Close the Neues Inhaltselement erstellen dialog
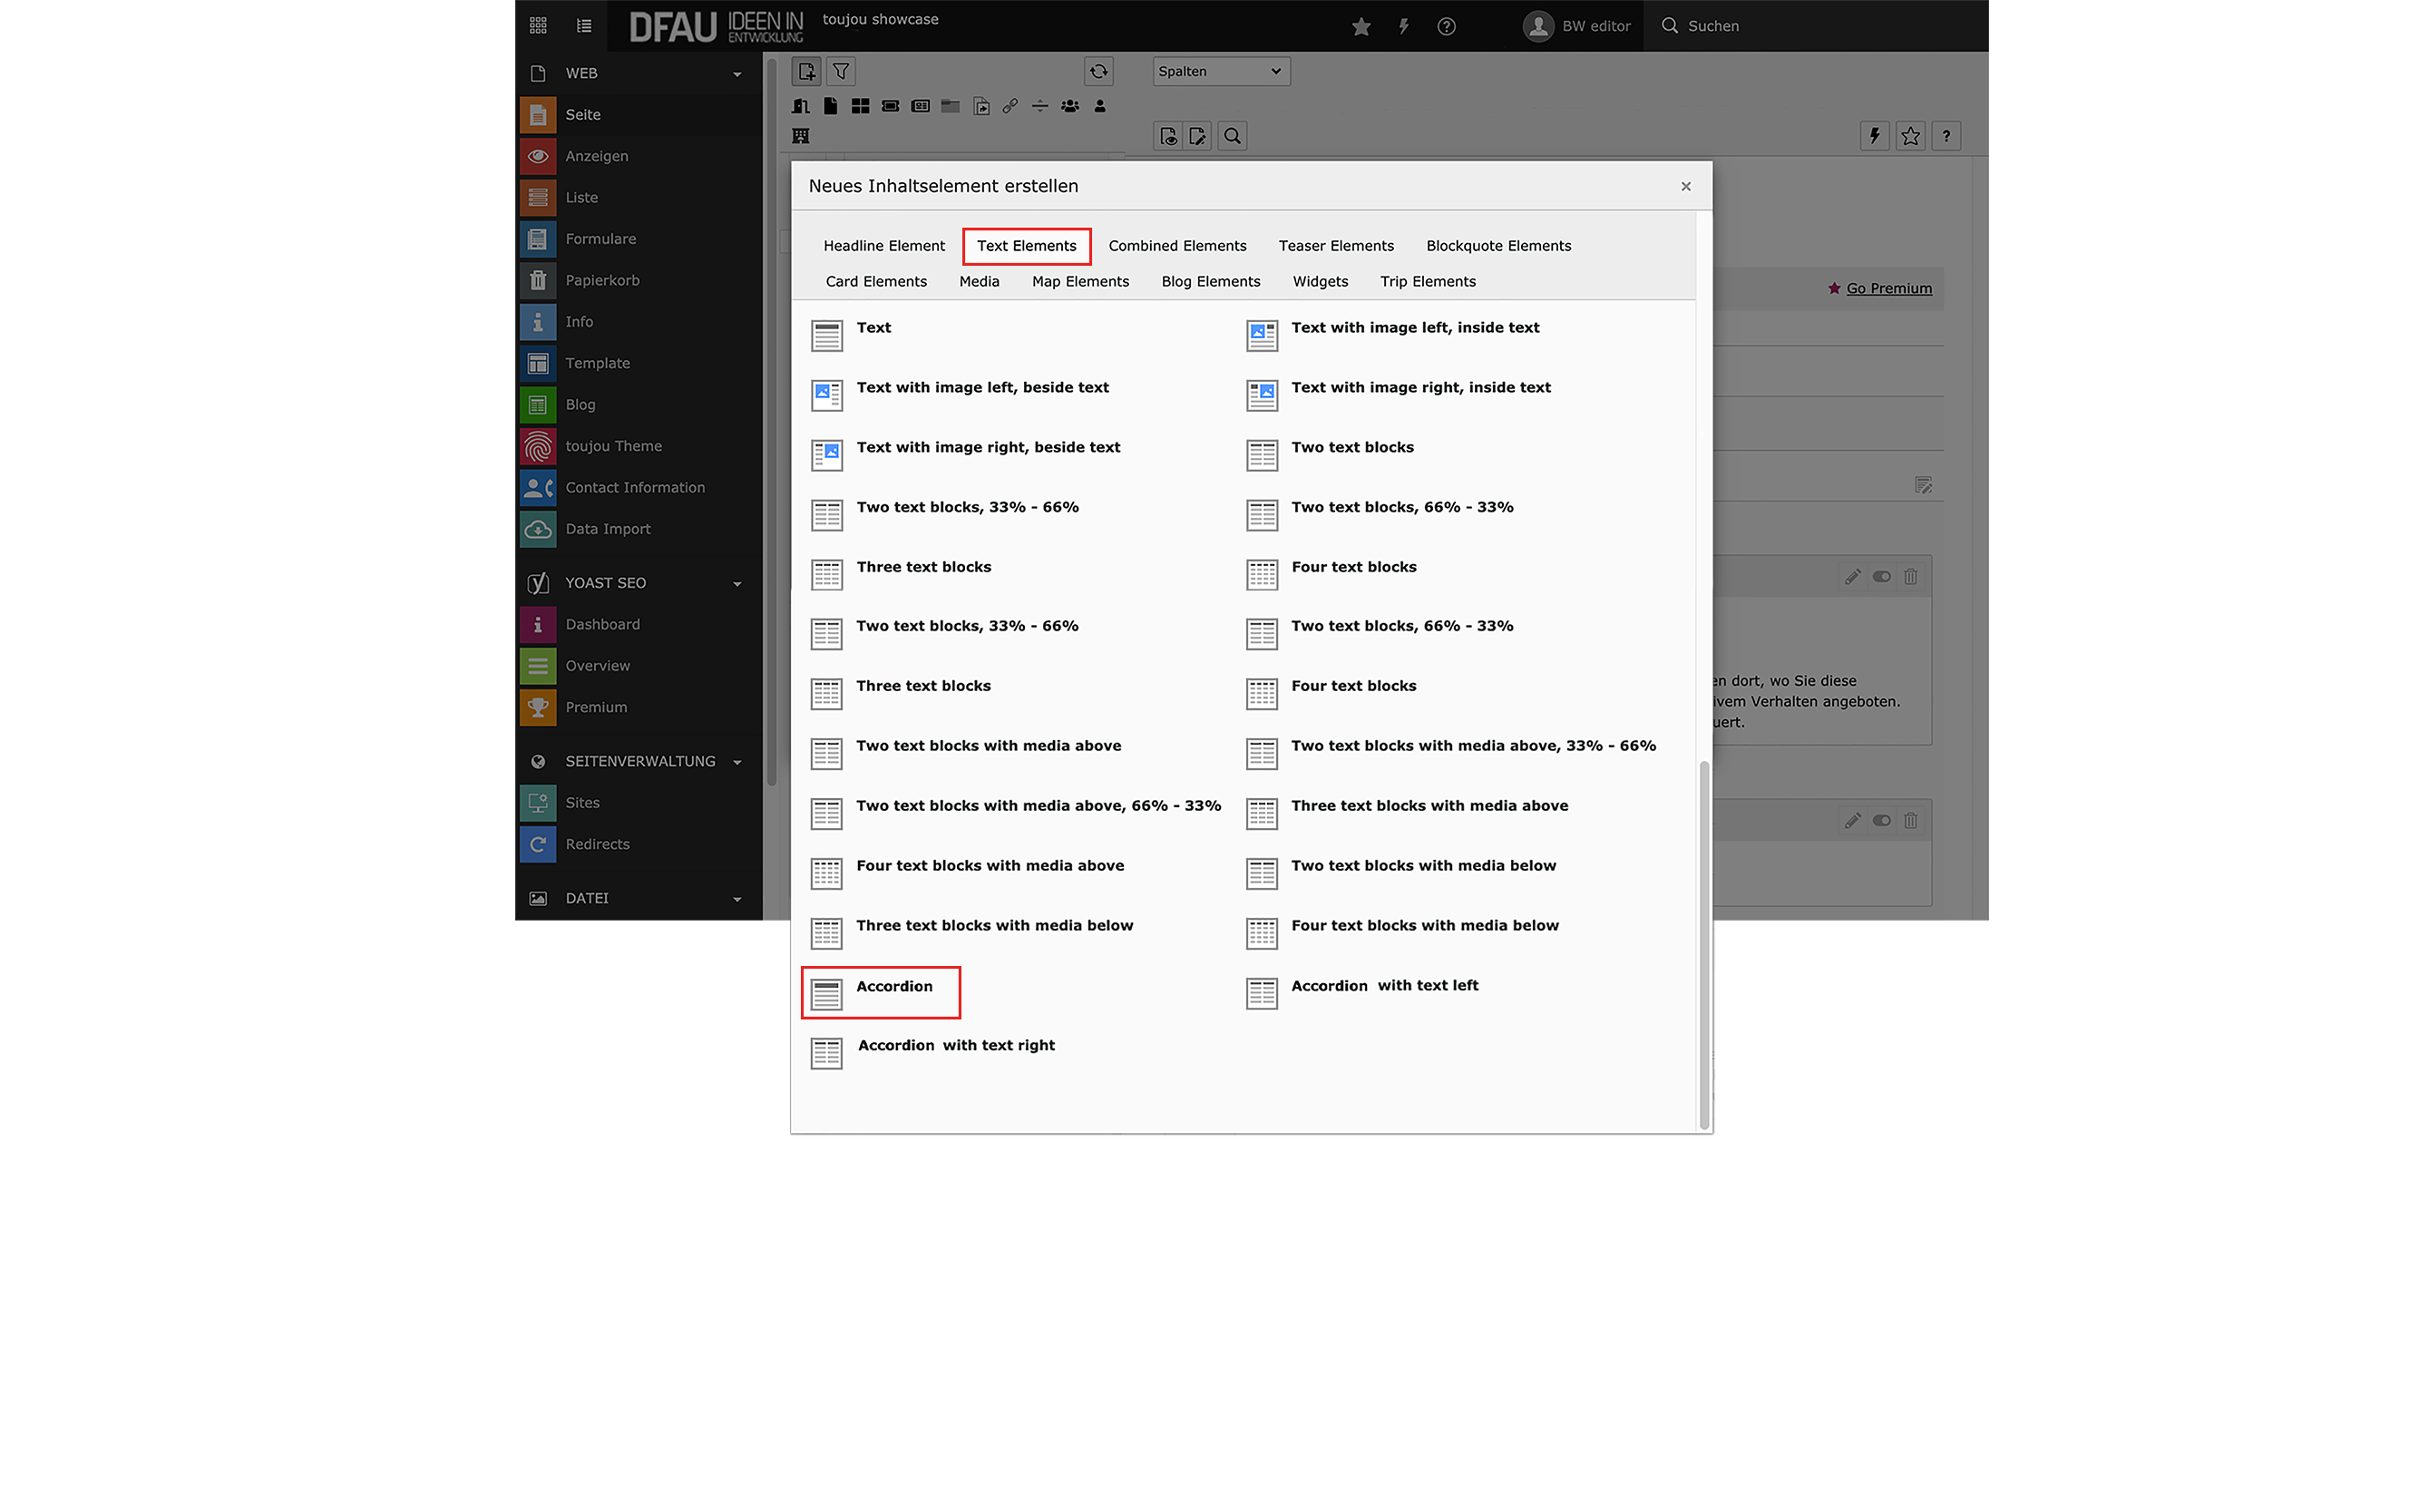The height and width of the screenshot is (1512, 2419). point(1686,187)
